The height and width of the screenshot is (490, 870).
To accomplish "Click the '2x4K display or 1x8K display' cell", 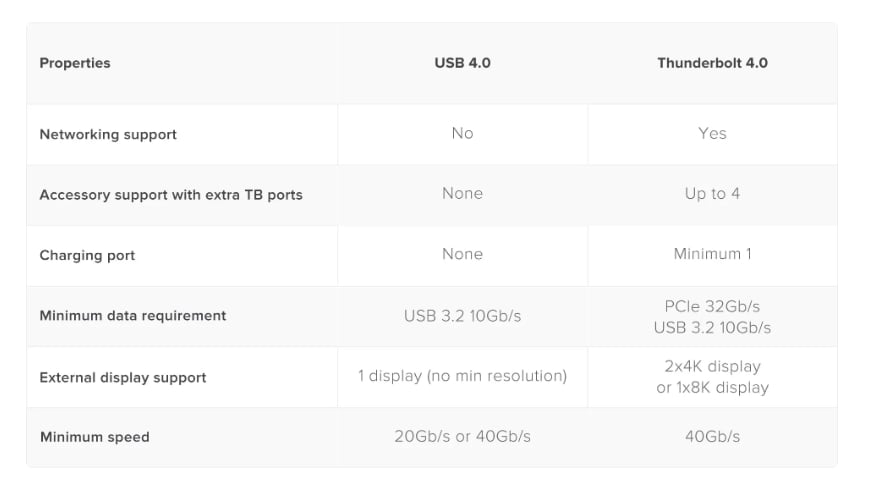I will (x=712, y=377).
